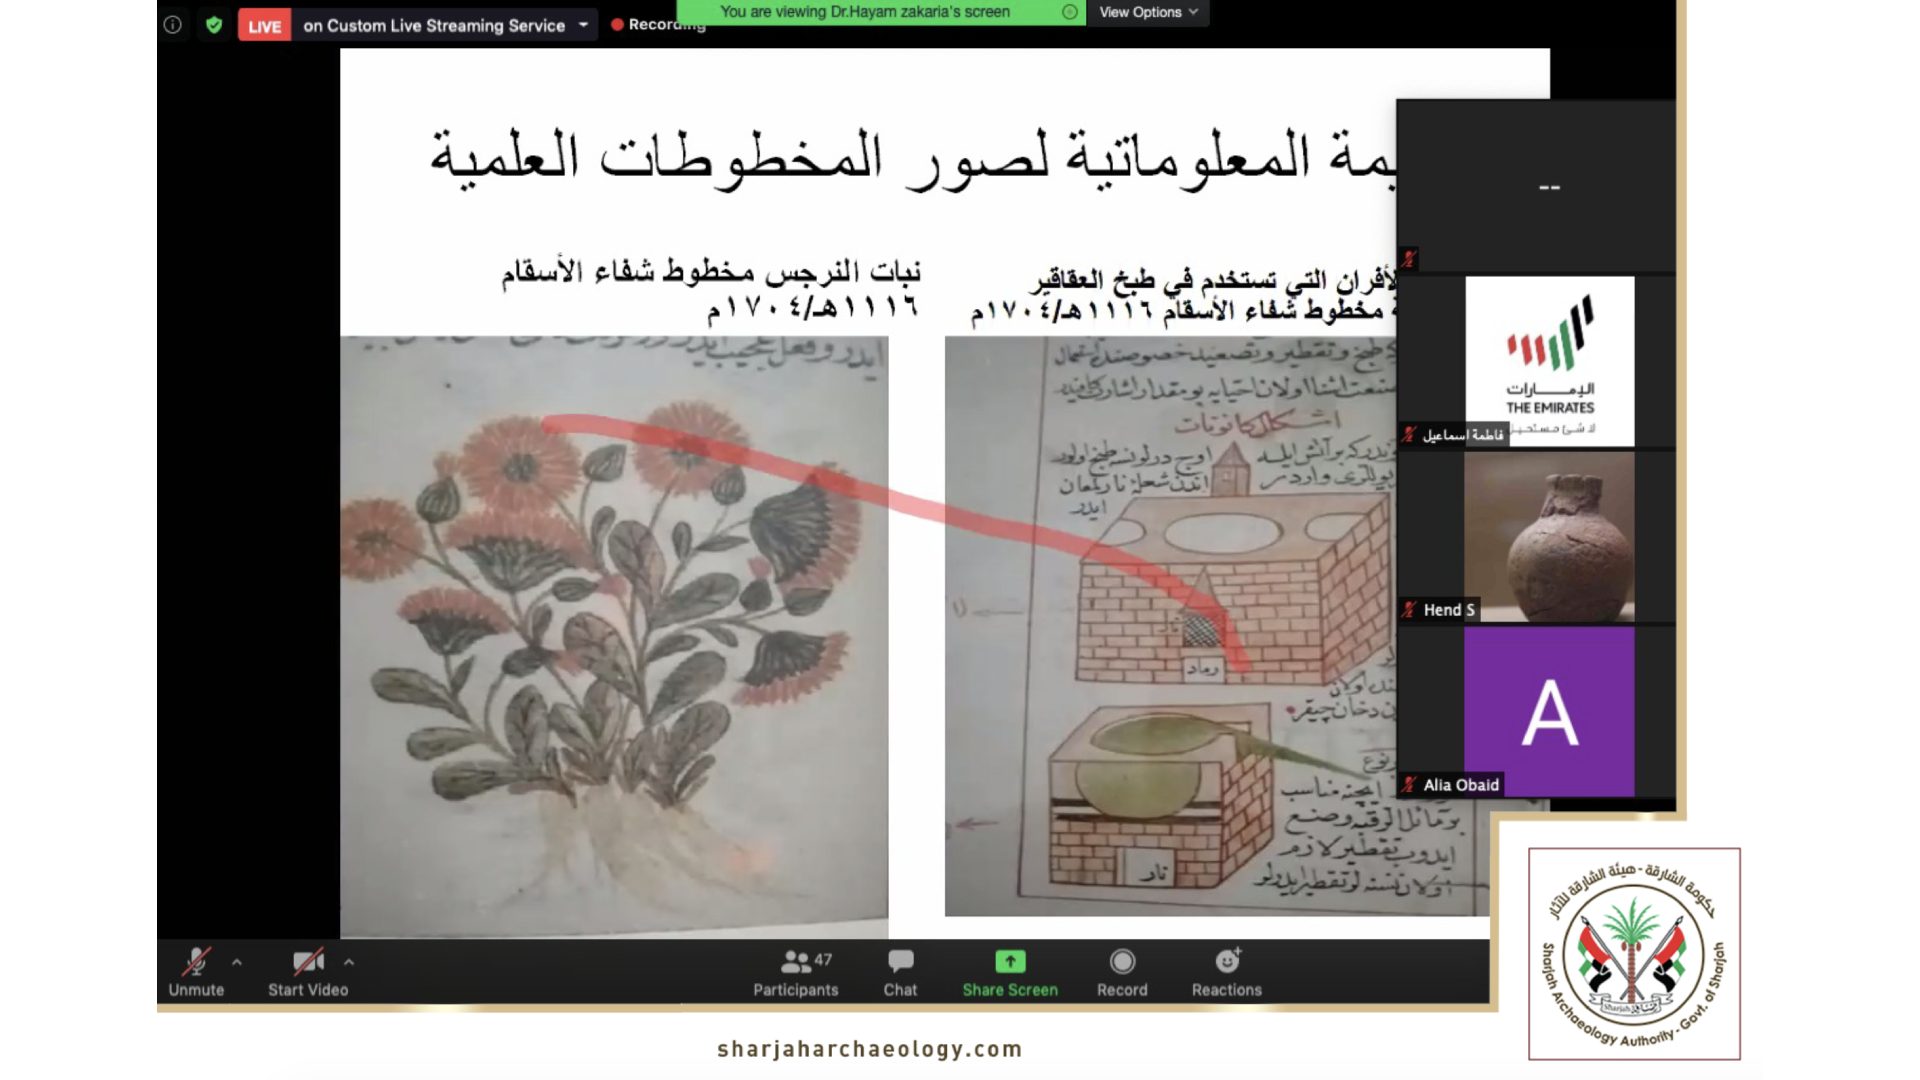The width and height of the screenshot is (1920, 1080).
Task: Open the Participants panel
Action: pos(796,972)
